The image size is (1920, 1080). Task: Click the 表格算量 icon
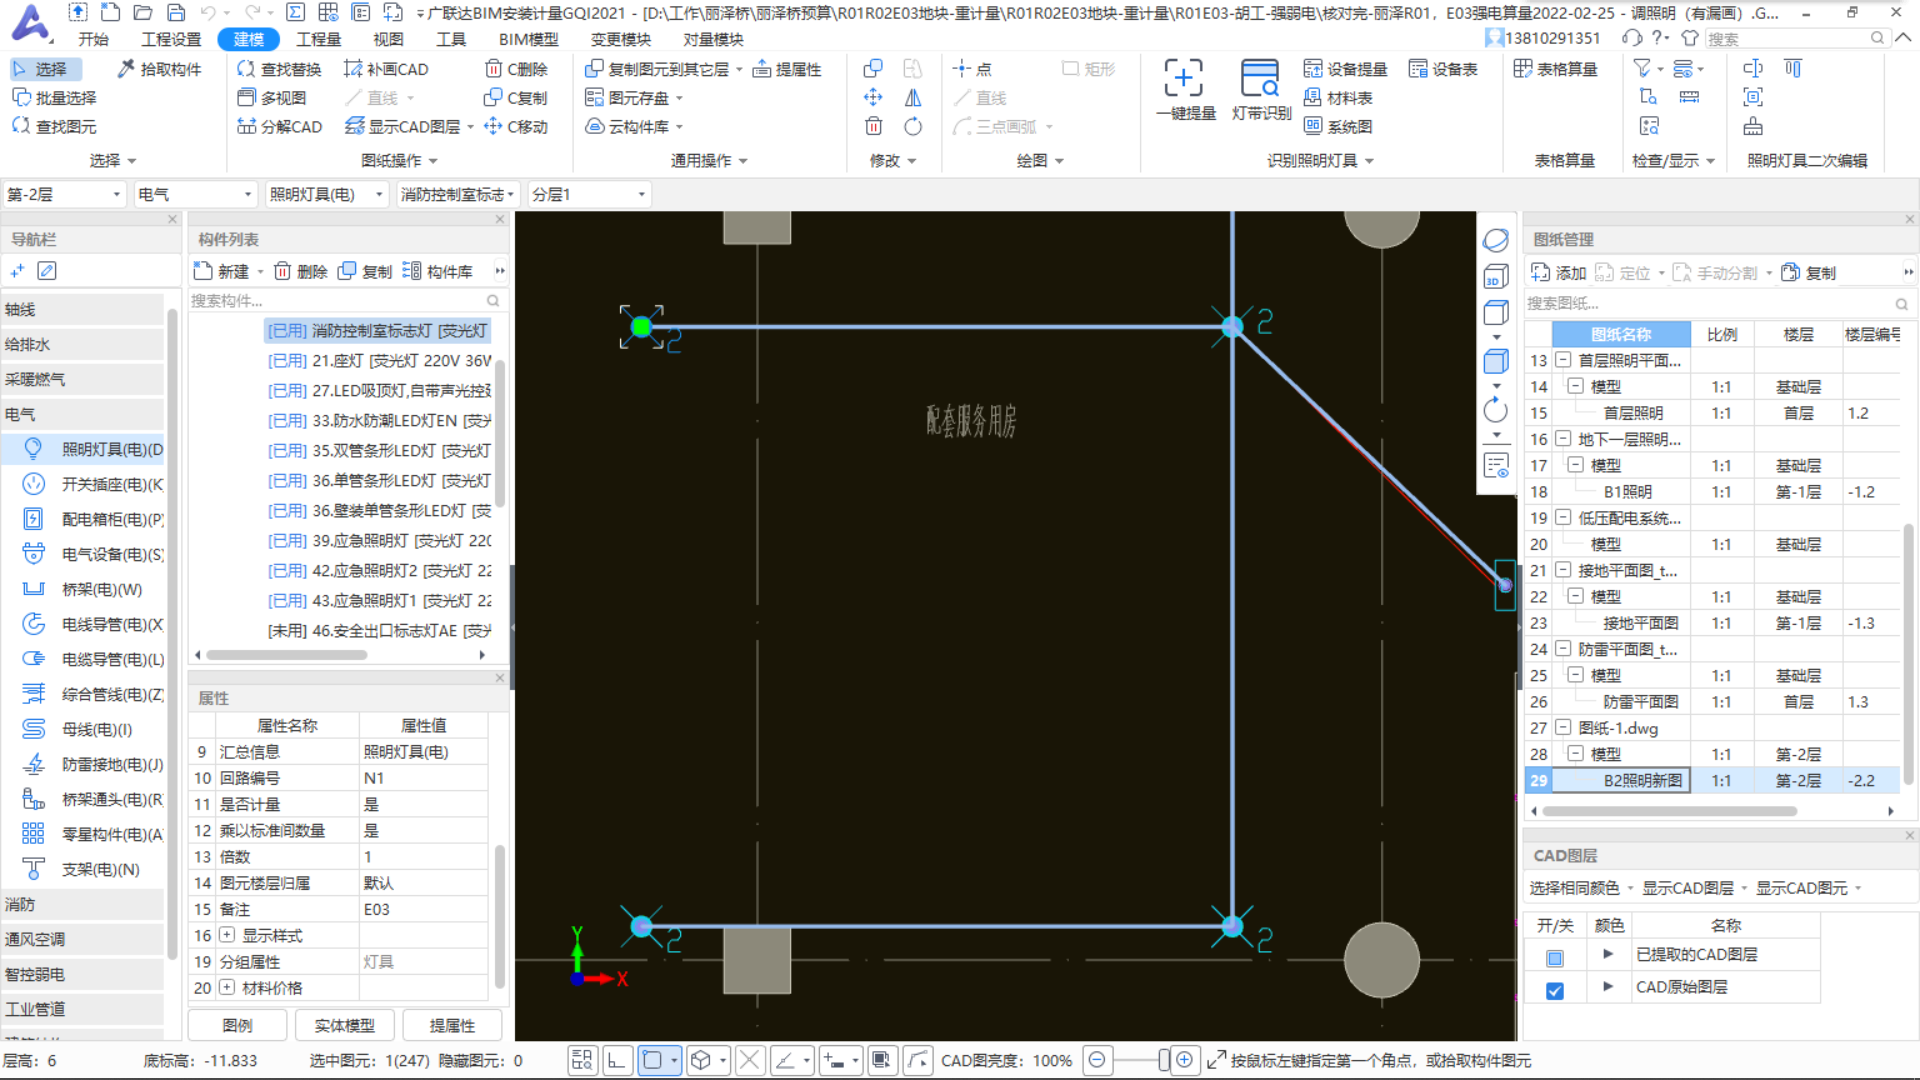(x=1556, y=69)
